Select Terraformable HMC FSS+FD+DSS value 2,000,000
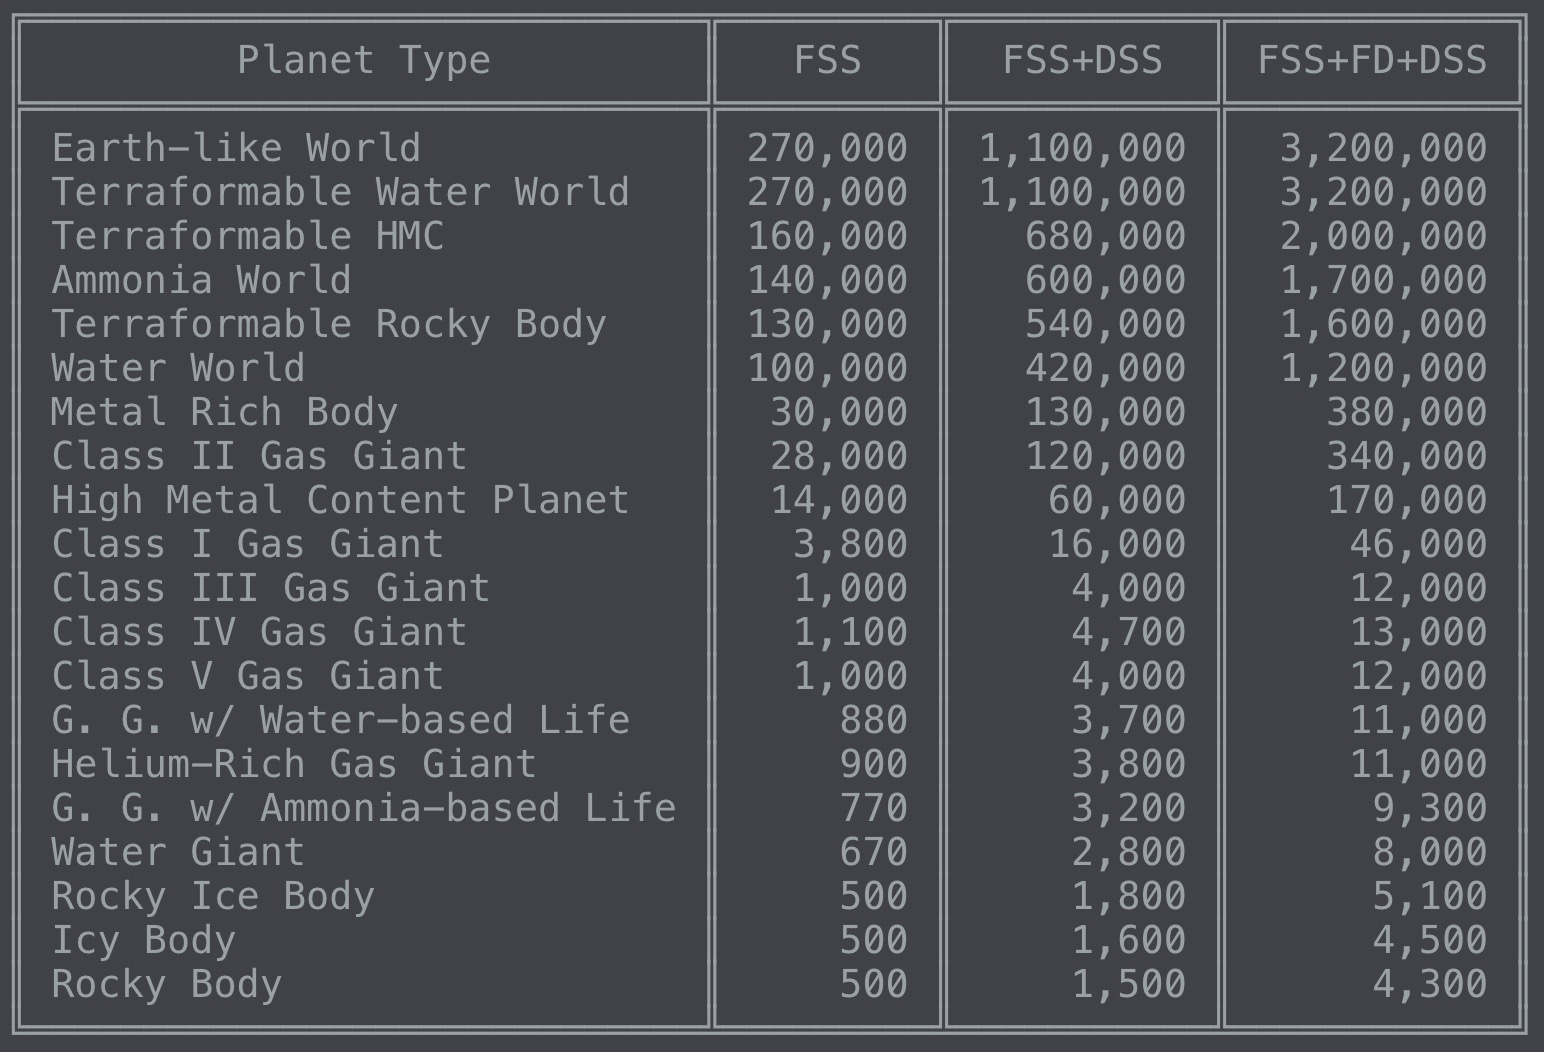 tap(1384, 237)
